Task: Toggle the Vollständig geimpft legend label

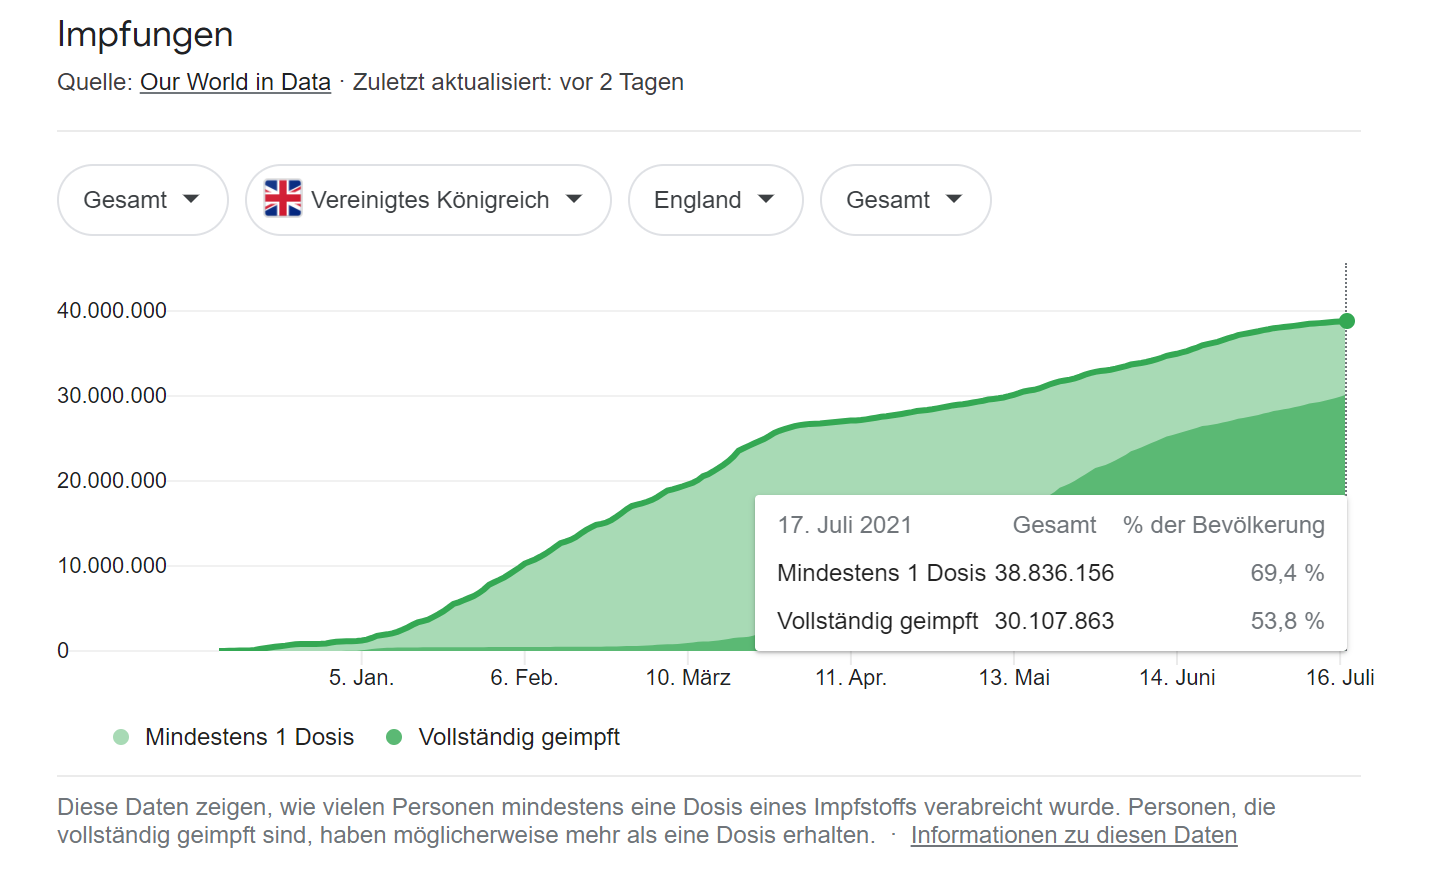Action: tap(519, 737)
